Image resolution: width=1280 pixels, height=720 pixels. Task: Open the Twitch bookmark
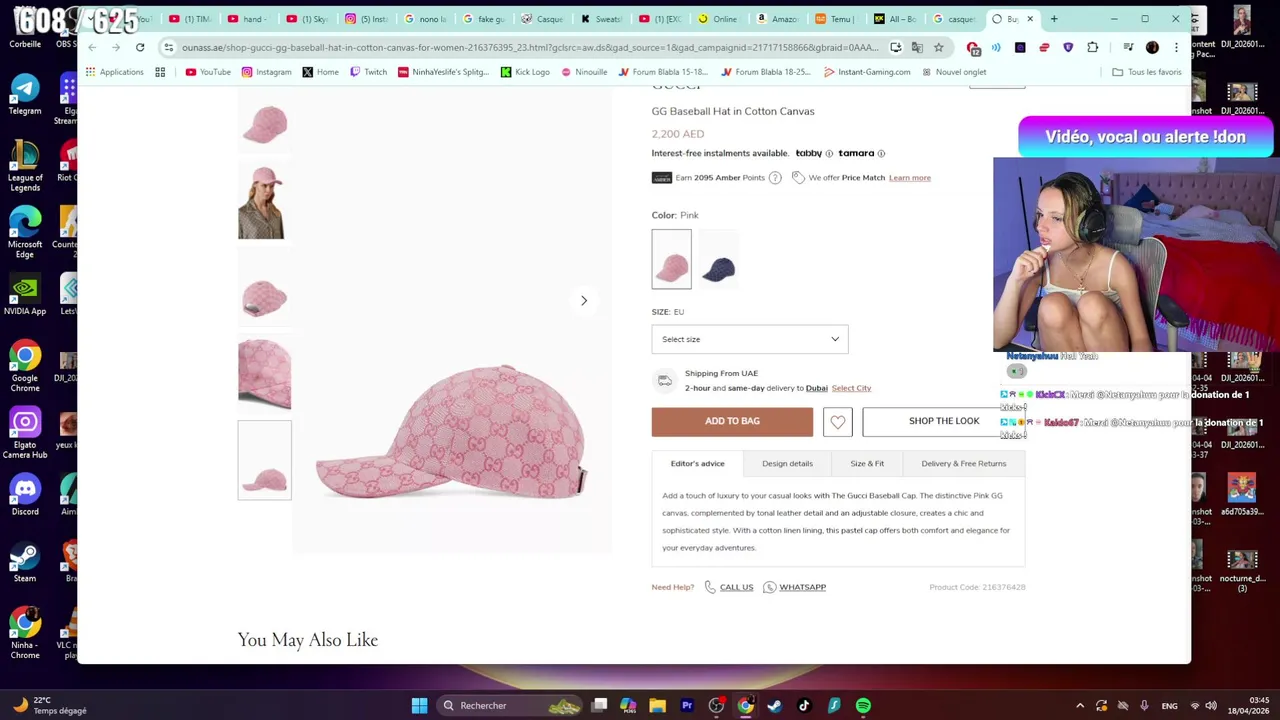pos(368,72)
